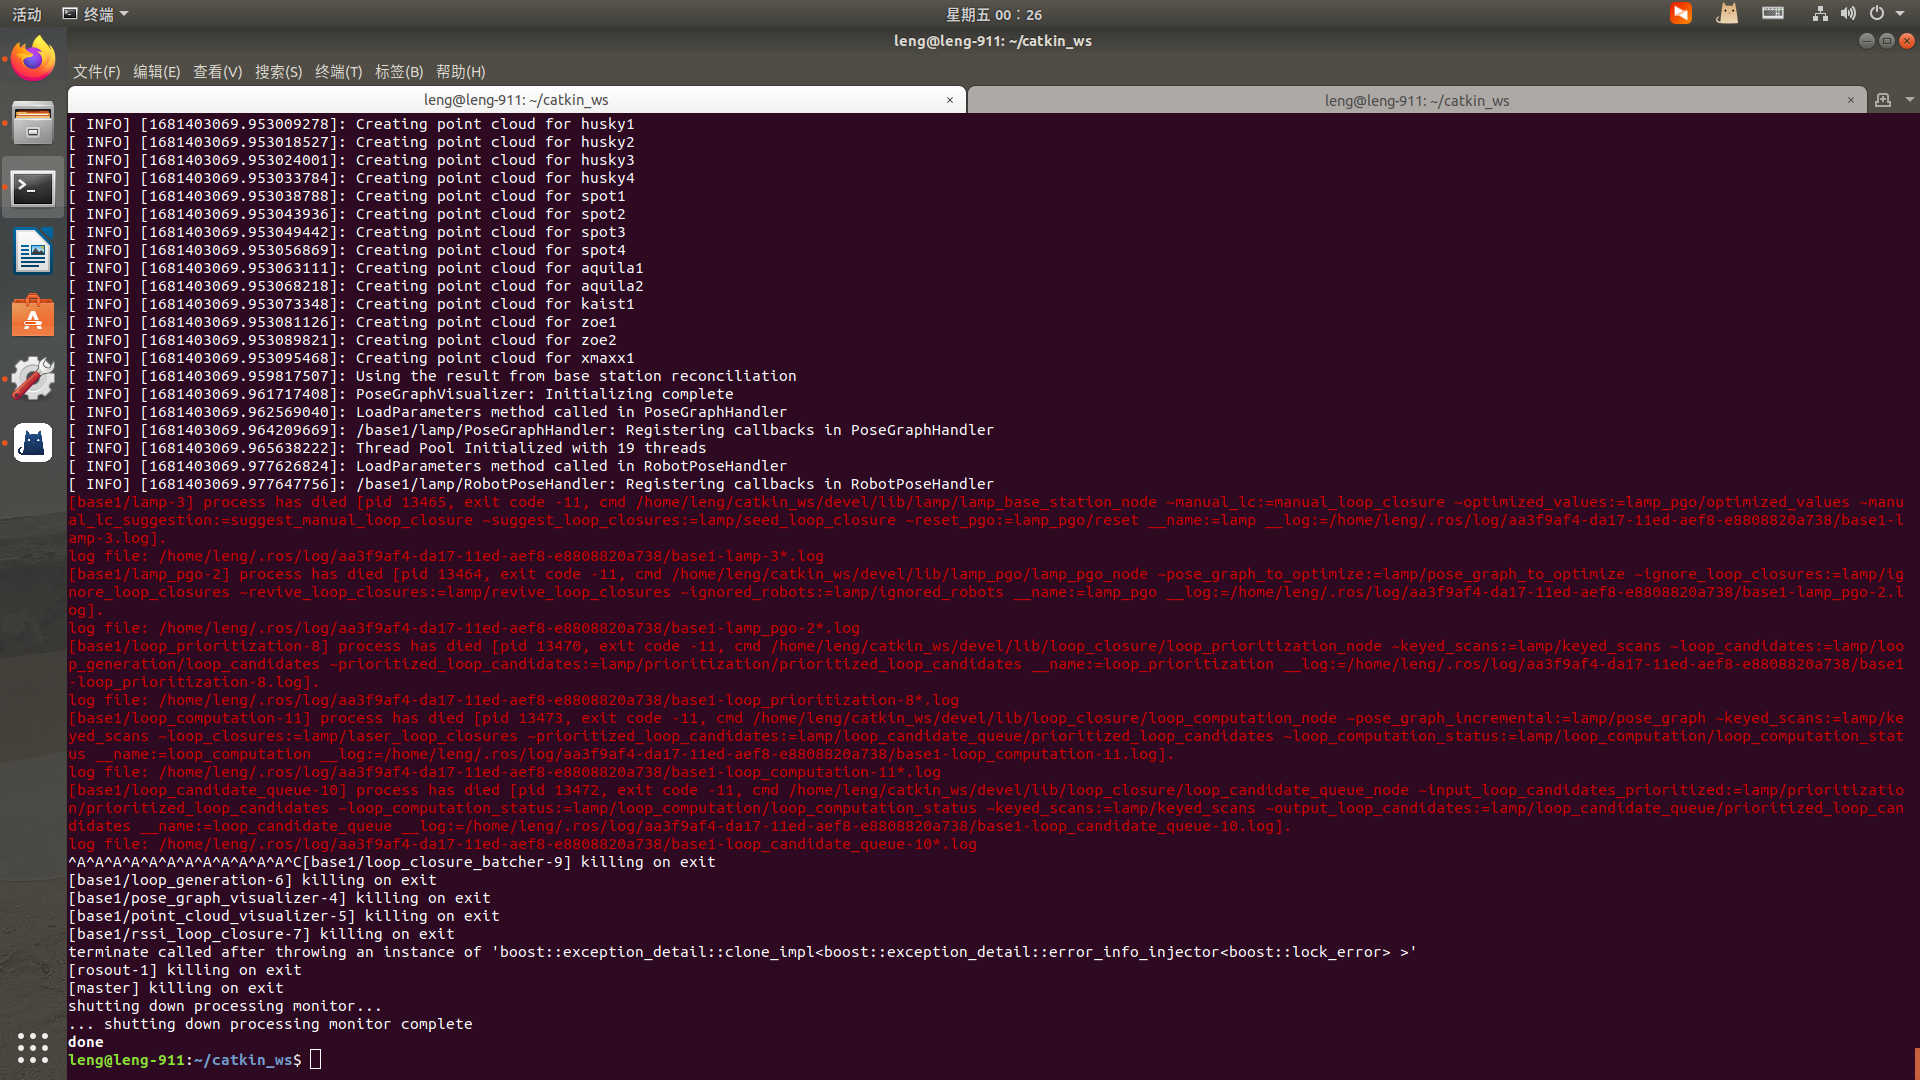Click the orange app indicator in the tray
The image size is (1920, 1080).
pyautogui.click(x=1681, y=14)
